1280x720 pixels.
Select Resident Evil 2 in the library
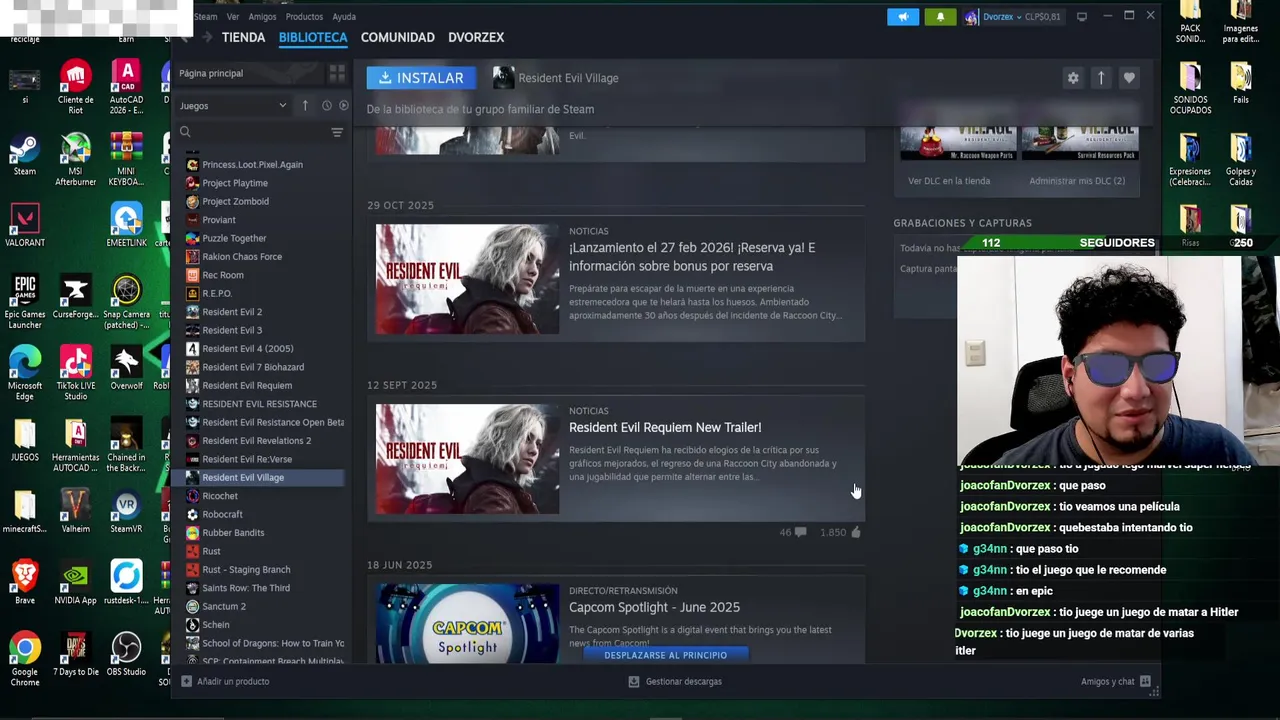[232, 312]
